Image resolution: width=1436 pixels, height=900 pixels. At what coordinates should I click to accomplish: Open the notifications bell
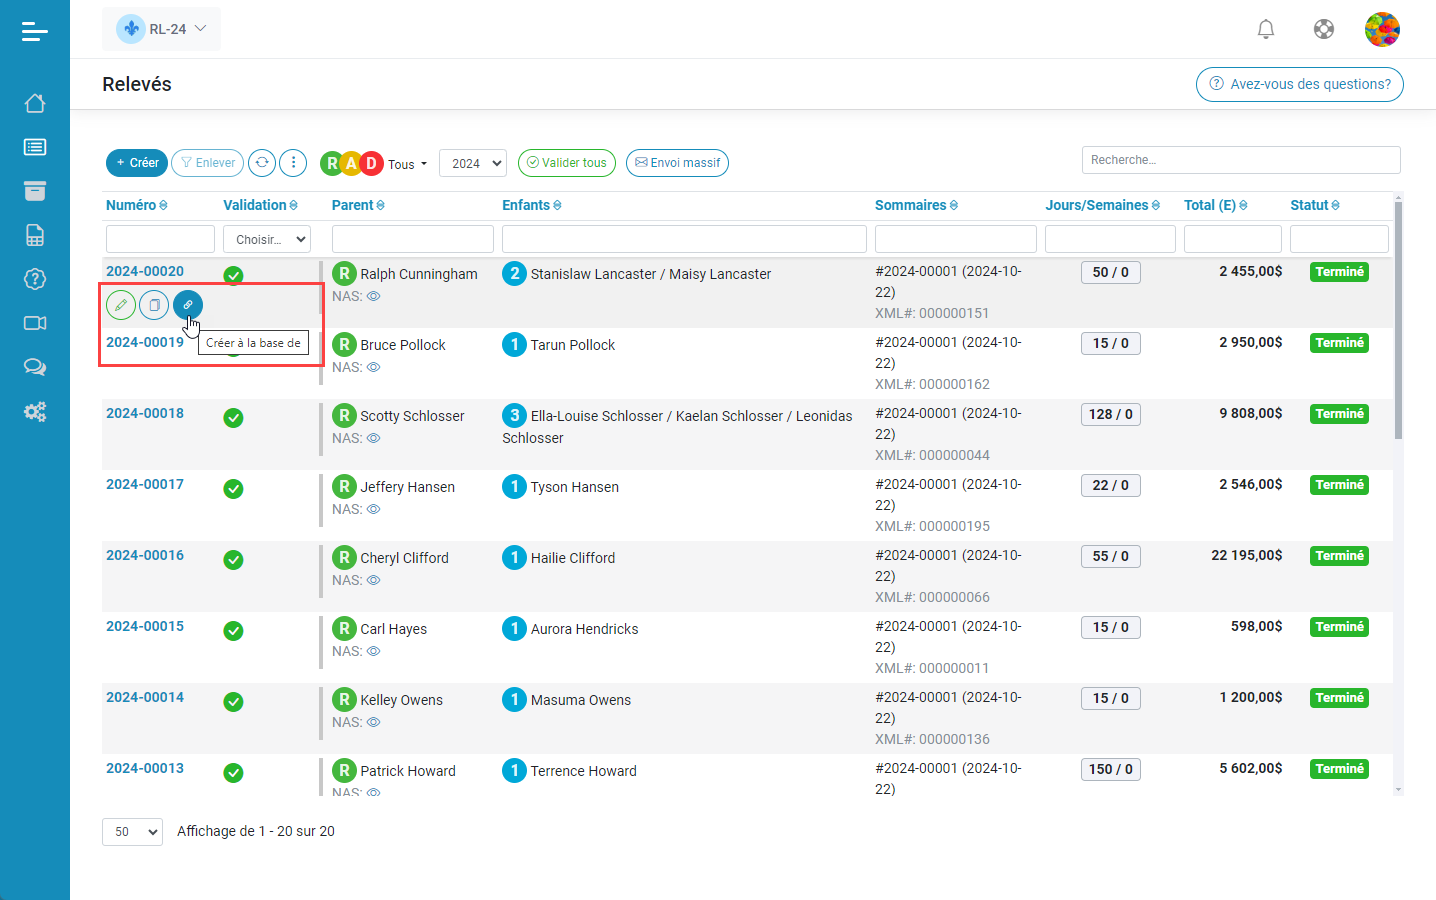(1265, 29)
